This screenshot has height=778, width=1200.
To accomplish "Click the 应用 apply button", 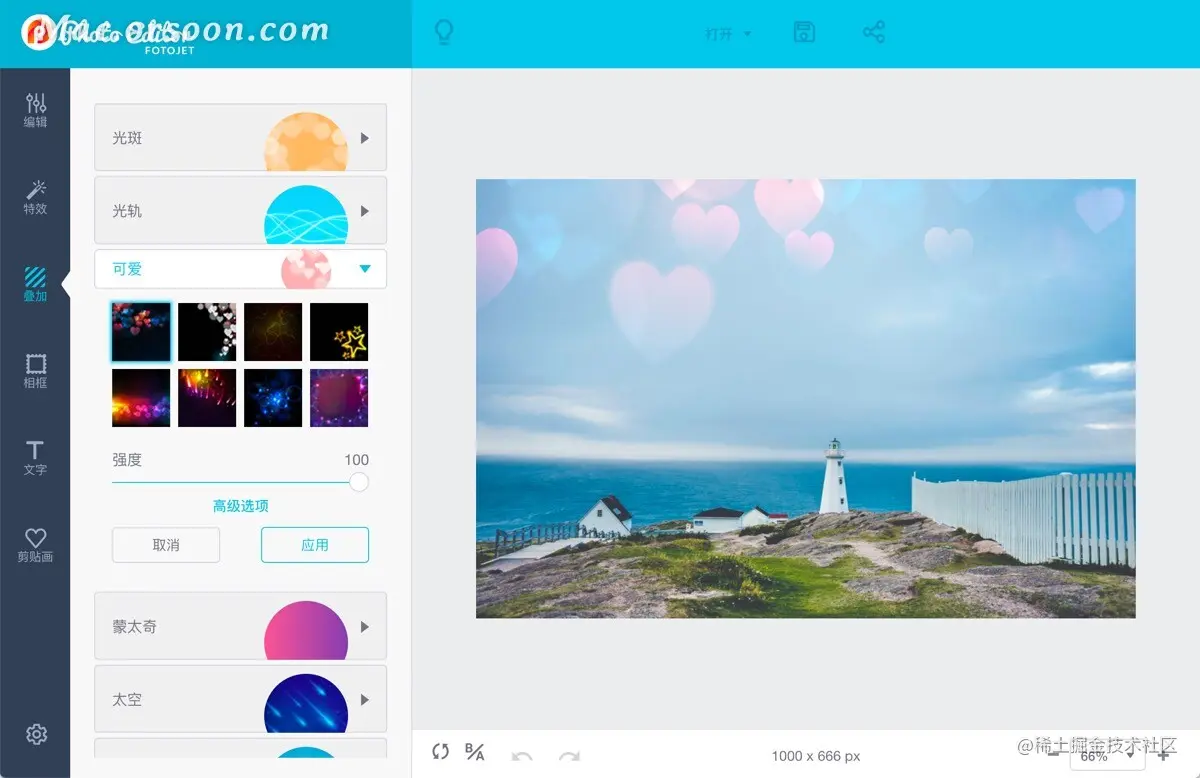I will click(x=315, y=545).
